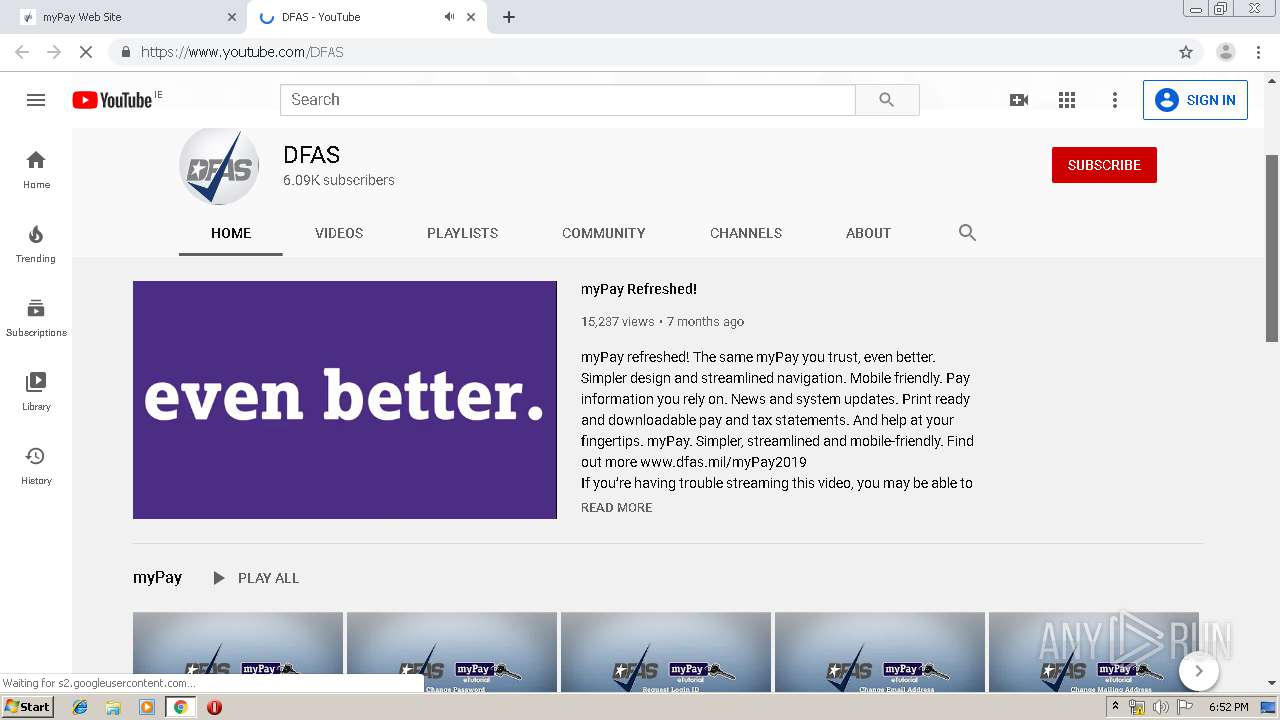Click the DFAS channel name heading
1280x720 pixels.
point(312,155)
